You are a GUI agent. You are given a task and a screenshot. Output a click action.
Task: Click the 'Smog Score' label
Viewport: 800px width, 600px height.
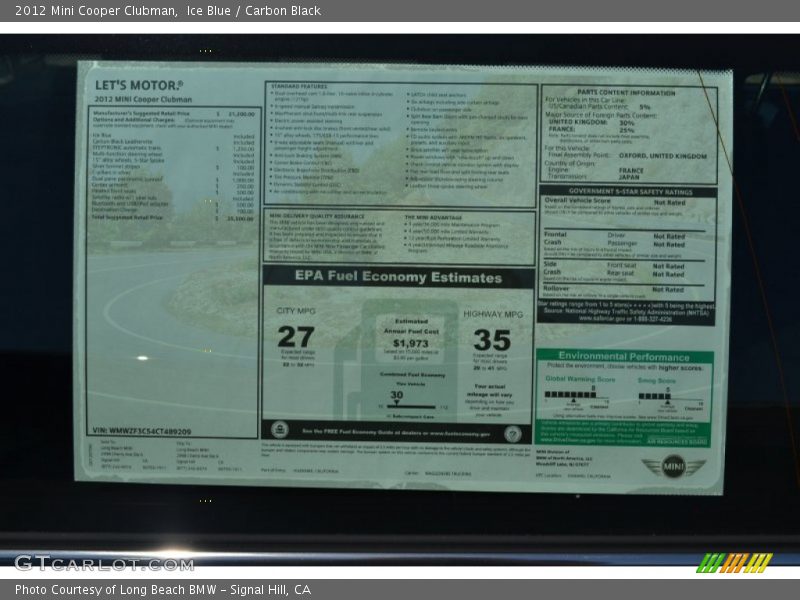(657, 381)
